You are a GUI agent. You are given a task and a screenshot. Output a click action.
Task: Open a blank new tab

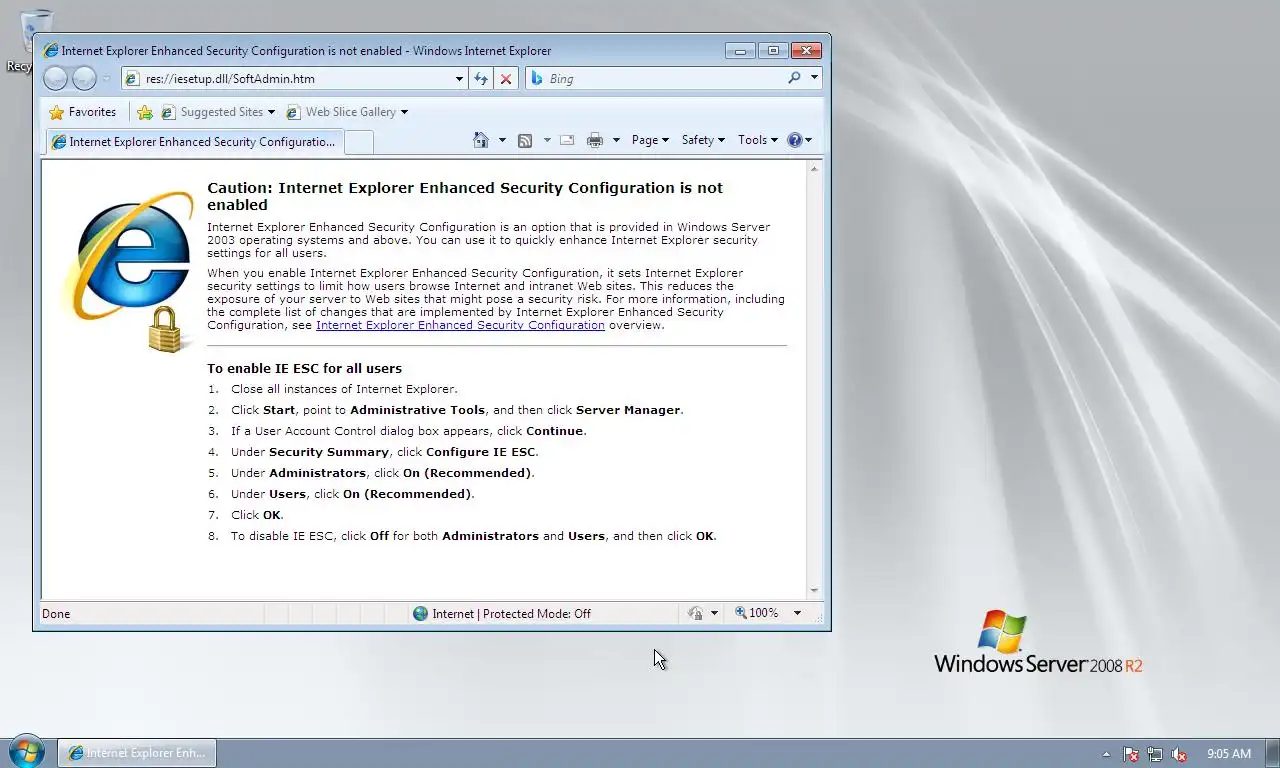coord(359,142)
